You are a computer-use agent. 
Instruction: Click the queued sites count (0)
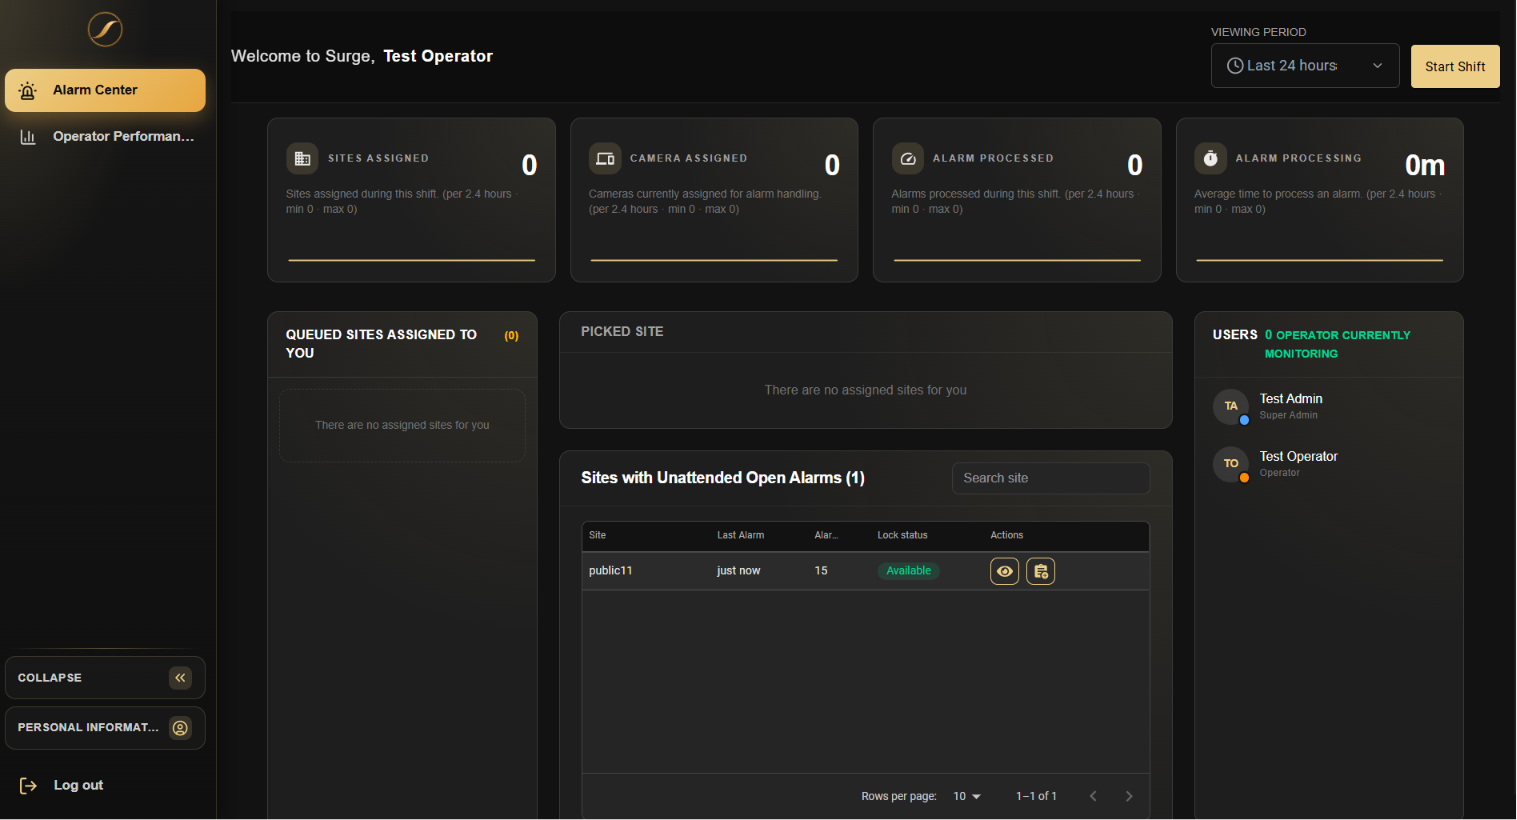pos(511,336)
